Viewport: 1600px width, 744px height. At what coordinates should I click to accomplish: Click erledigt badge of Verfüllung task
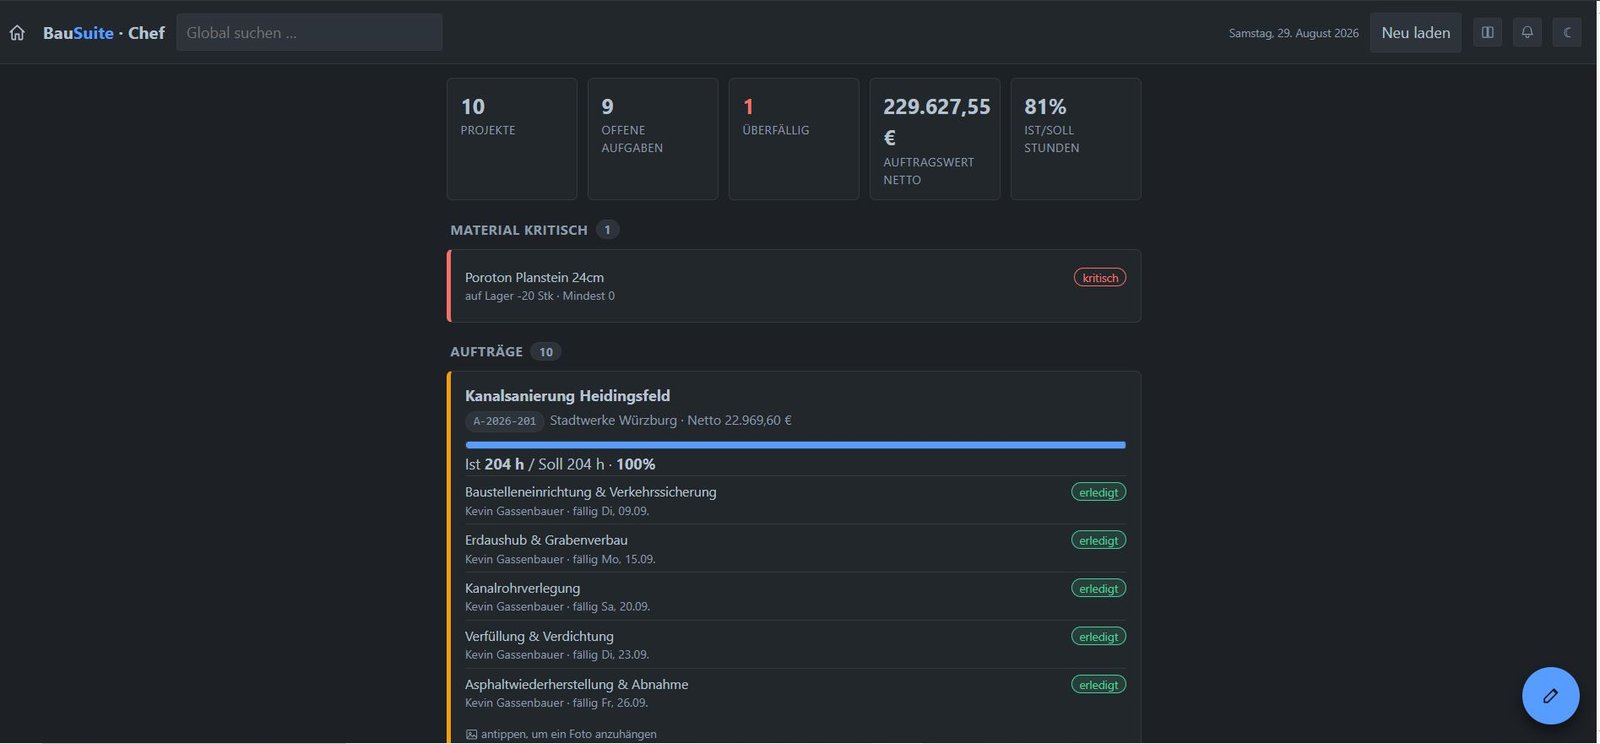[1098, 636]
